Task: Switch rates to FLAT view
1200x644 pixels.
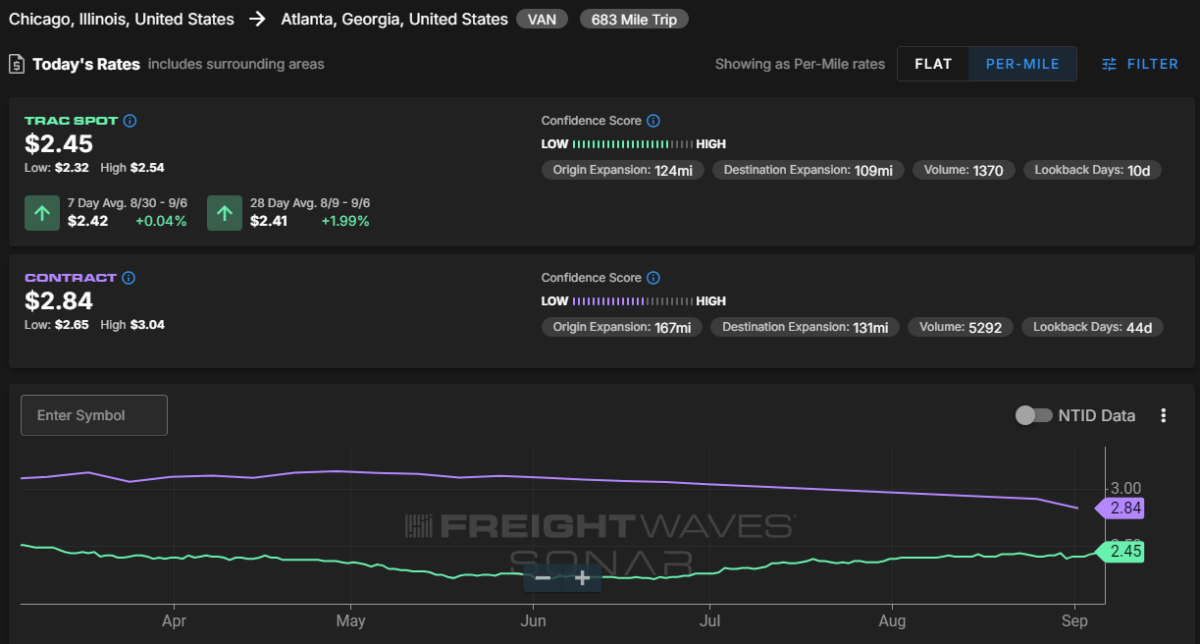Action: point(932,64)
